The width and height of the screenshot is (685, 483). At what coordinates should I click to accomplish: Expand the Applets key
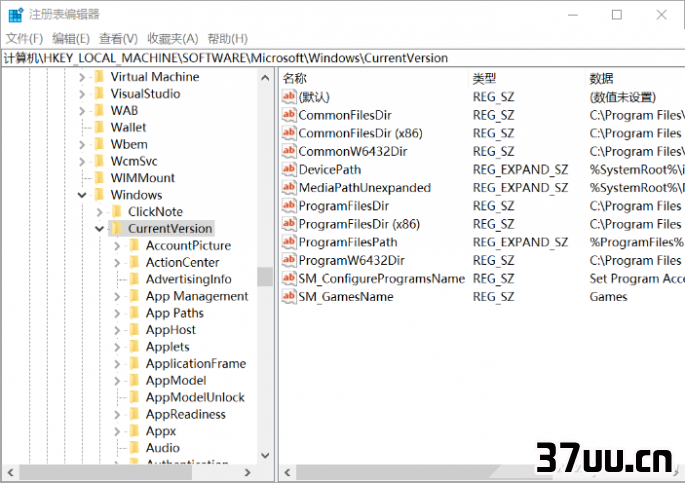117,347
